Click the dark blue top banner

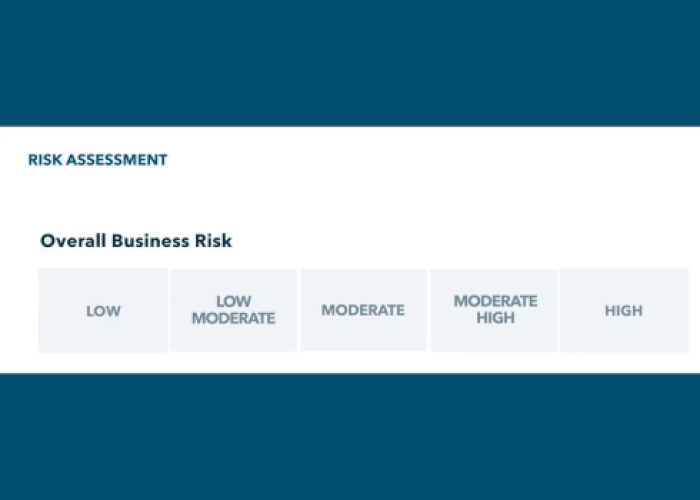pos(350,62)
